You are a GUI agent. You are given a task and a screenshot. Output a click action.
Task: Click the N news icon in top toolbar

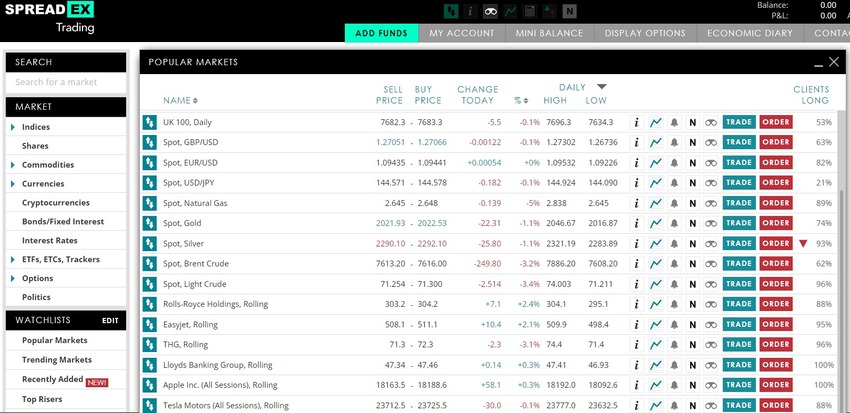(x=569, y=11)
